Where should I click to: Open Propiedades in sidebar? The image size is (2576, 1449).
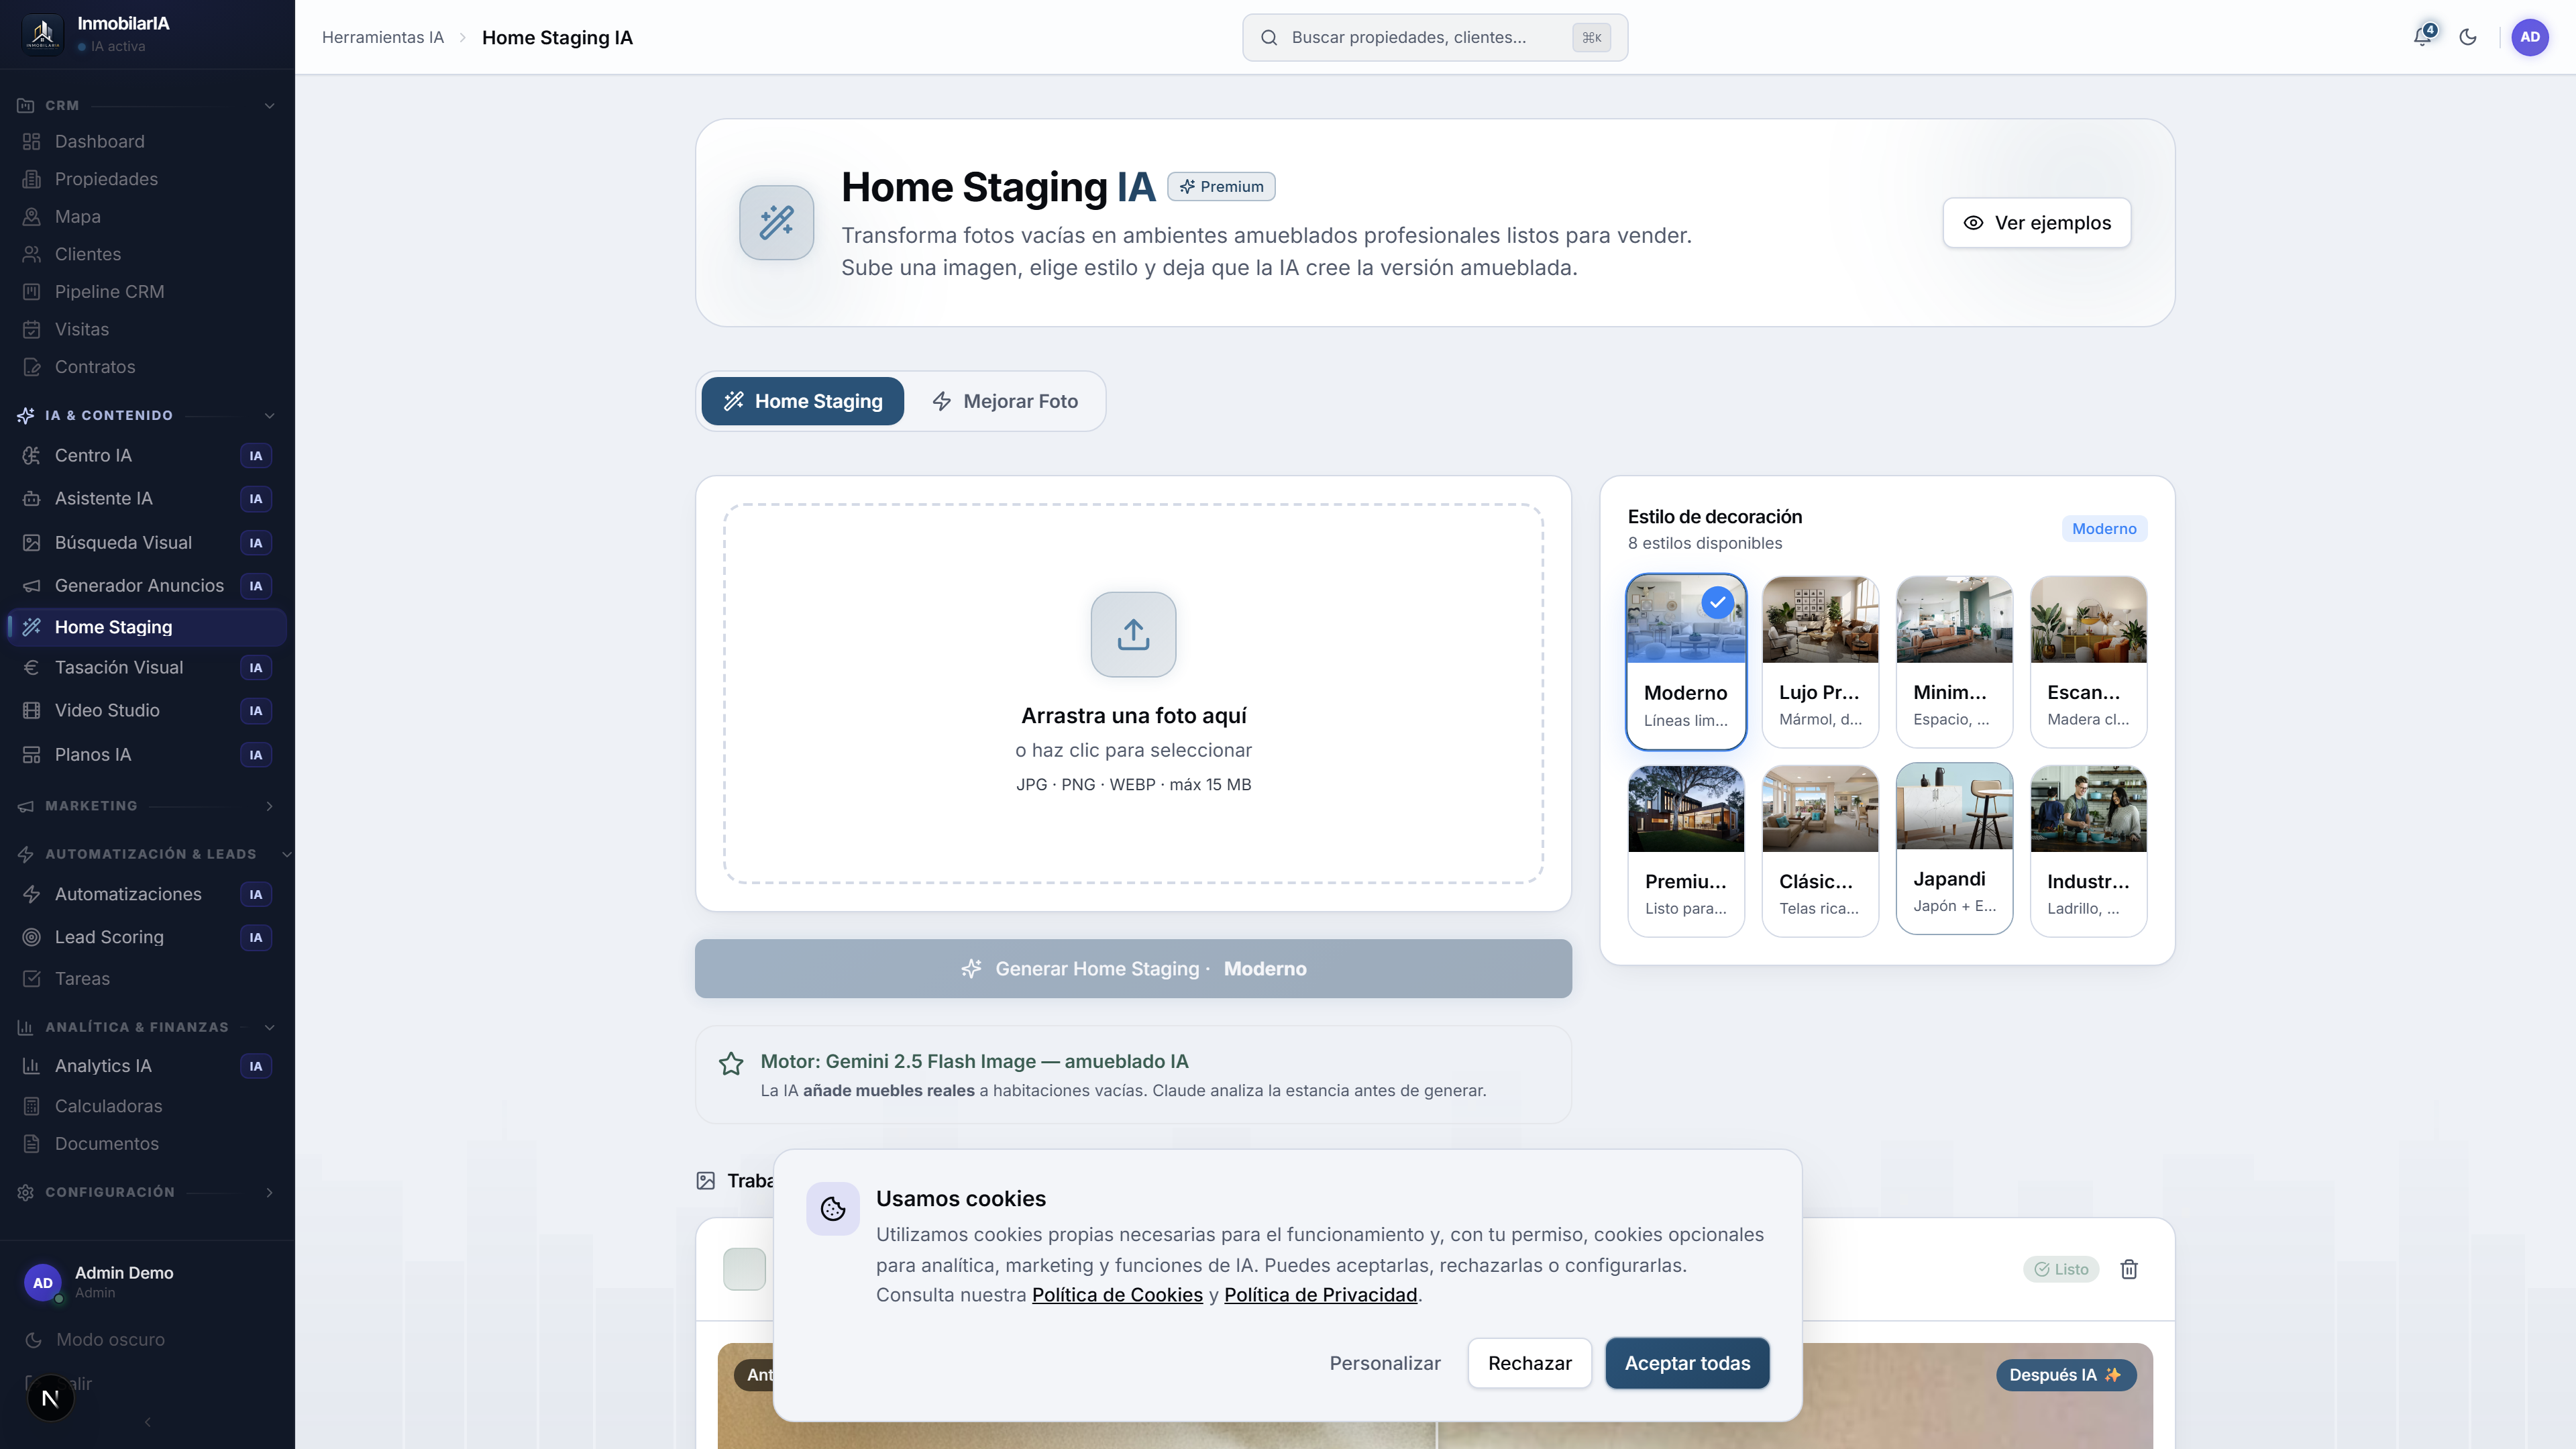[x=147, y=179]
